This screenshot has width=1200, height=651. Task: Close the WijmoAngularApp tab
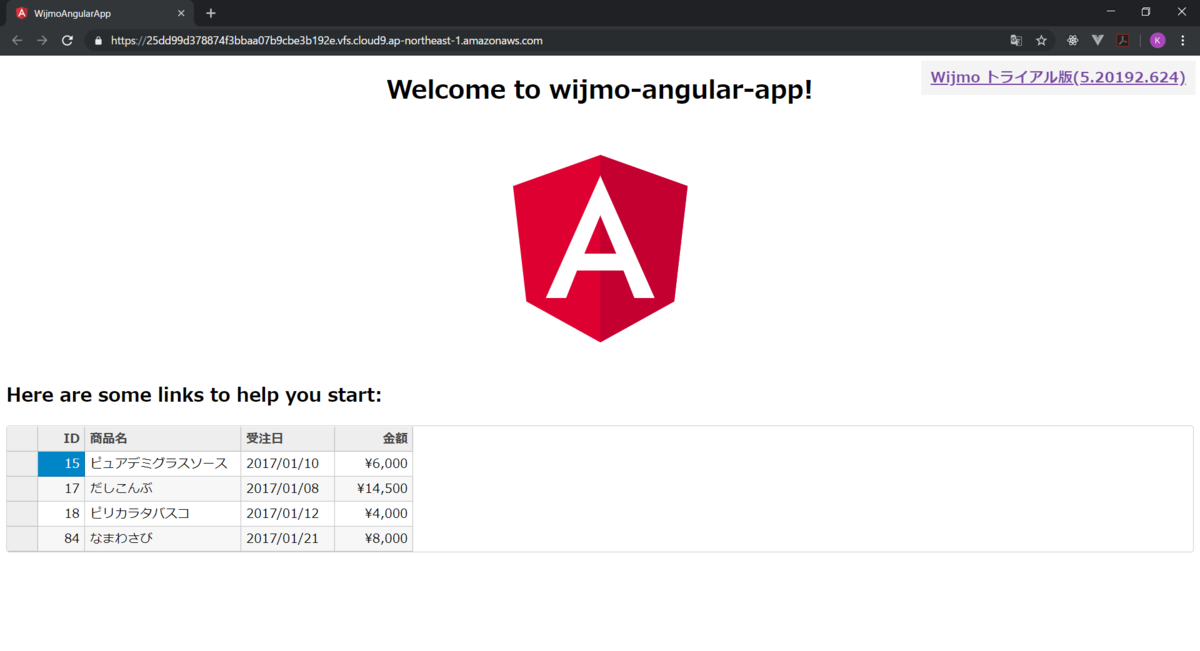[x=181, y=14]
